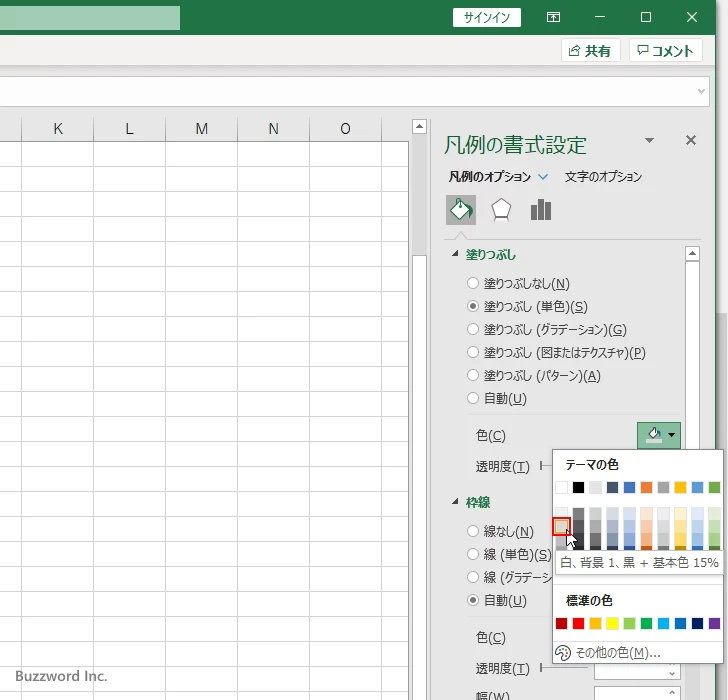Select 線なし(N) border radio button

click(473, 531)
